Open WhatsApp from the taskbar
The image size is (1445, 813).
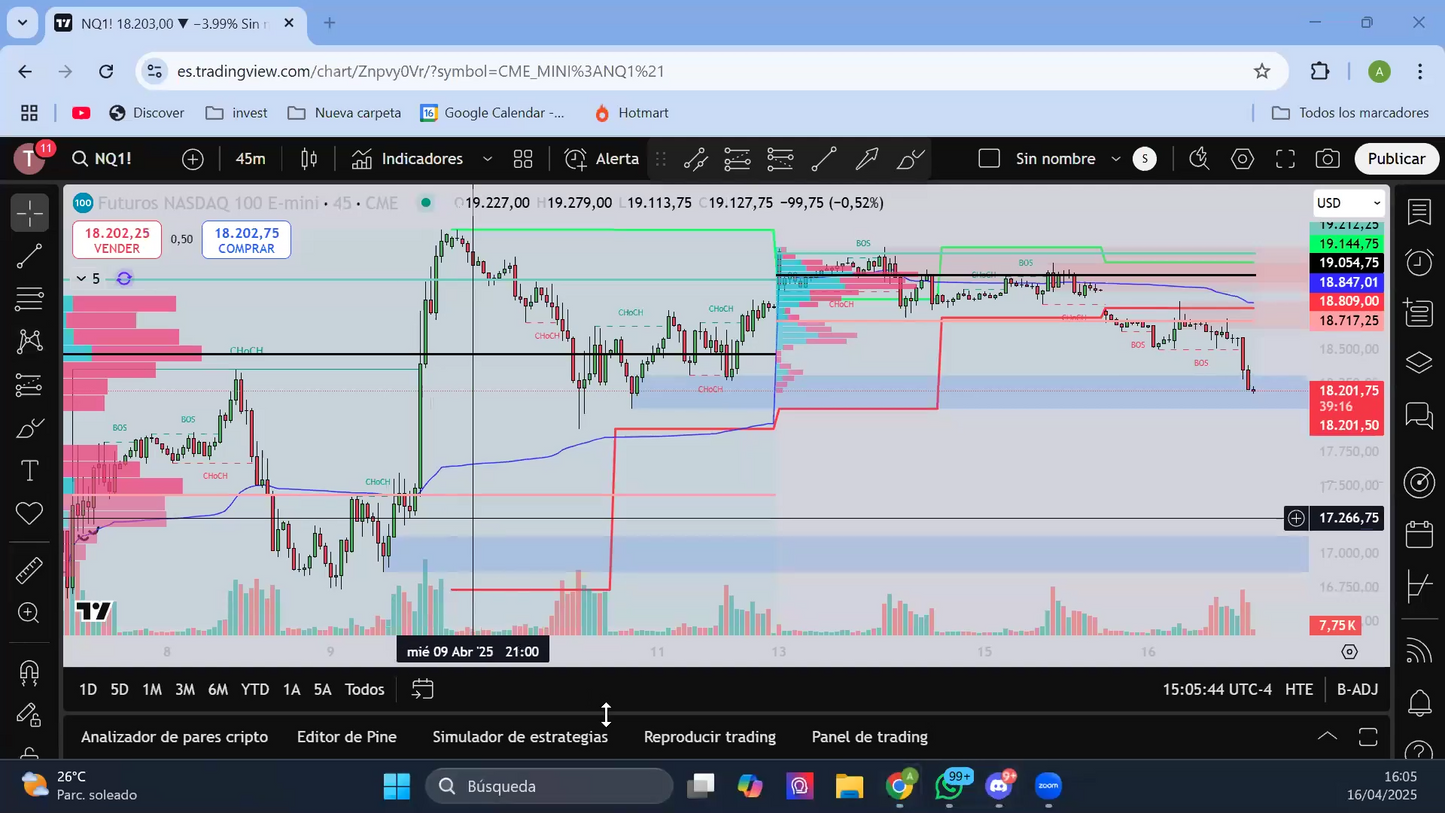tap(950, 786)
